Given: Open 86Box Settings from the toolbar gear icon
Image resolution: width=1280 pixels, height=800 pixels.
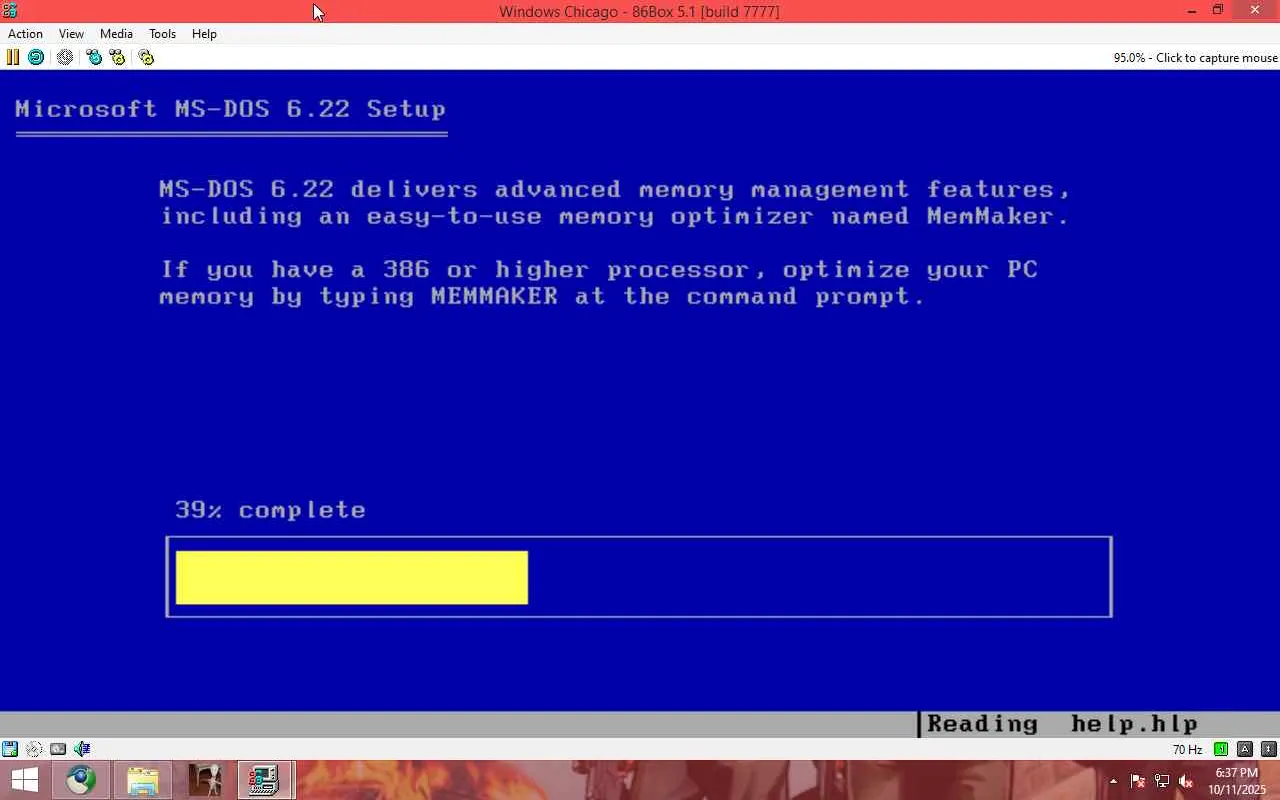Looking at the screenshot, I should (146, 57).
